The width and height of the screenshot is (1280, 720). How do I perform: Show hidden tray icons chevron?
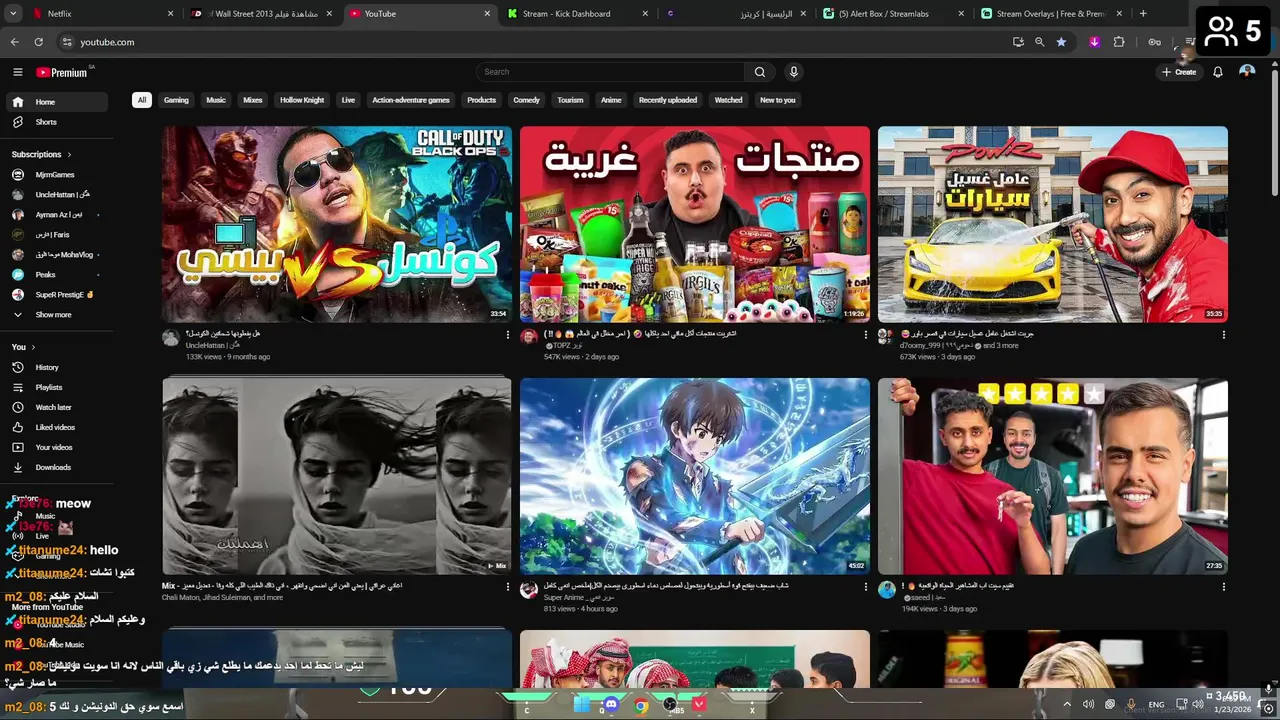click(x=1067, y=705)
